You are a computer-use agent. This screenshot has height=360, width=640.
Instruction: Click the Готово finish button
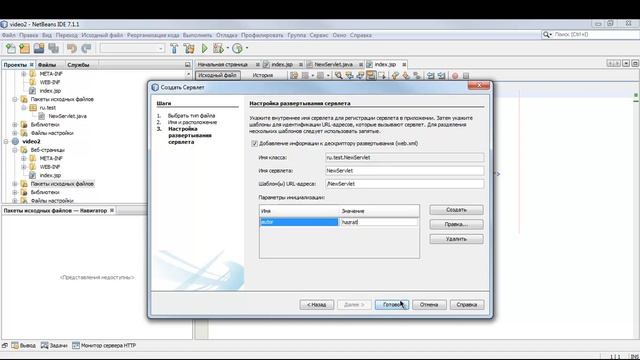392,304
